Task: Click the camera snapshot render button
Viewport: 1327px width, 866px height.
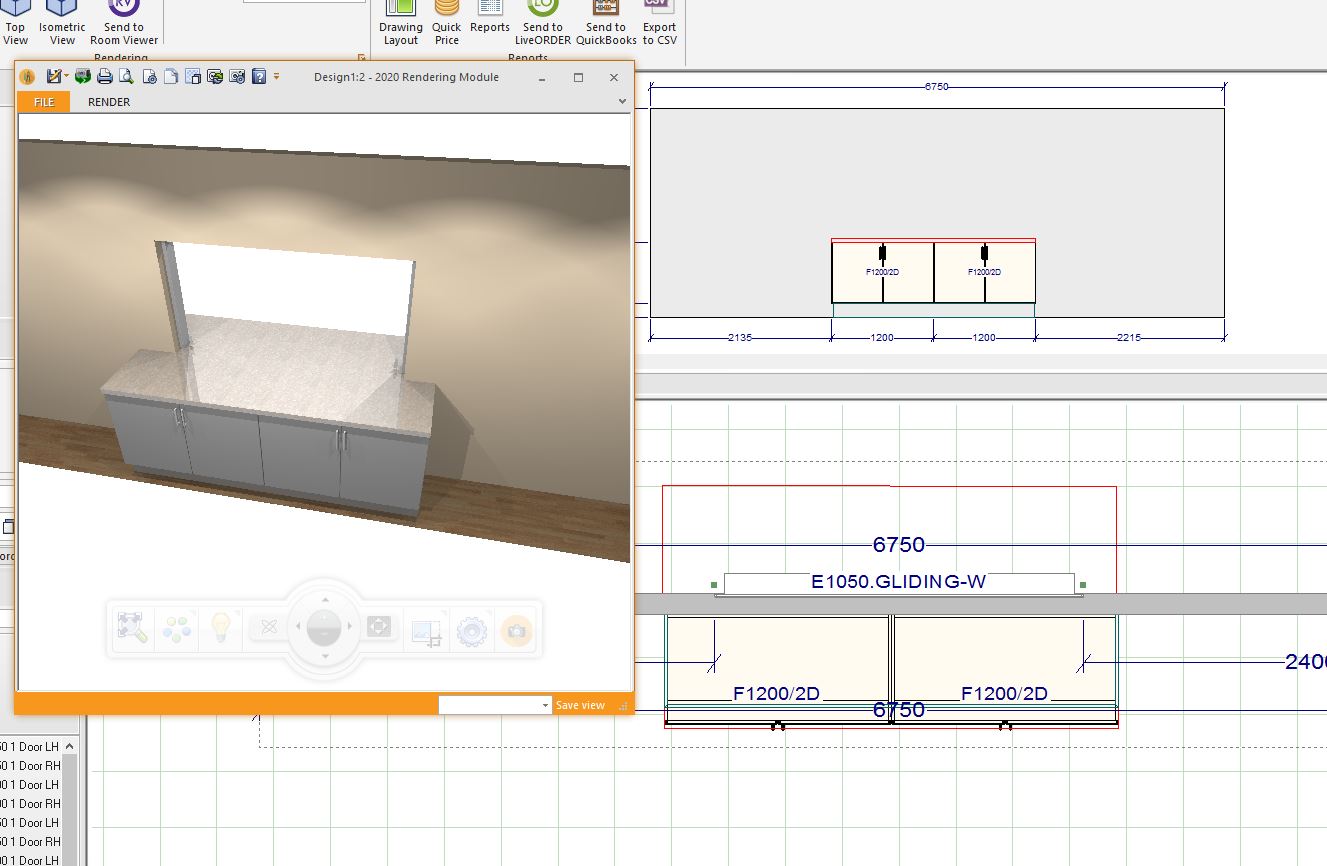Action: pos(516,630)
